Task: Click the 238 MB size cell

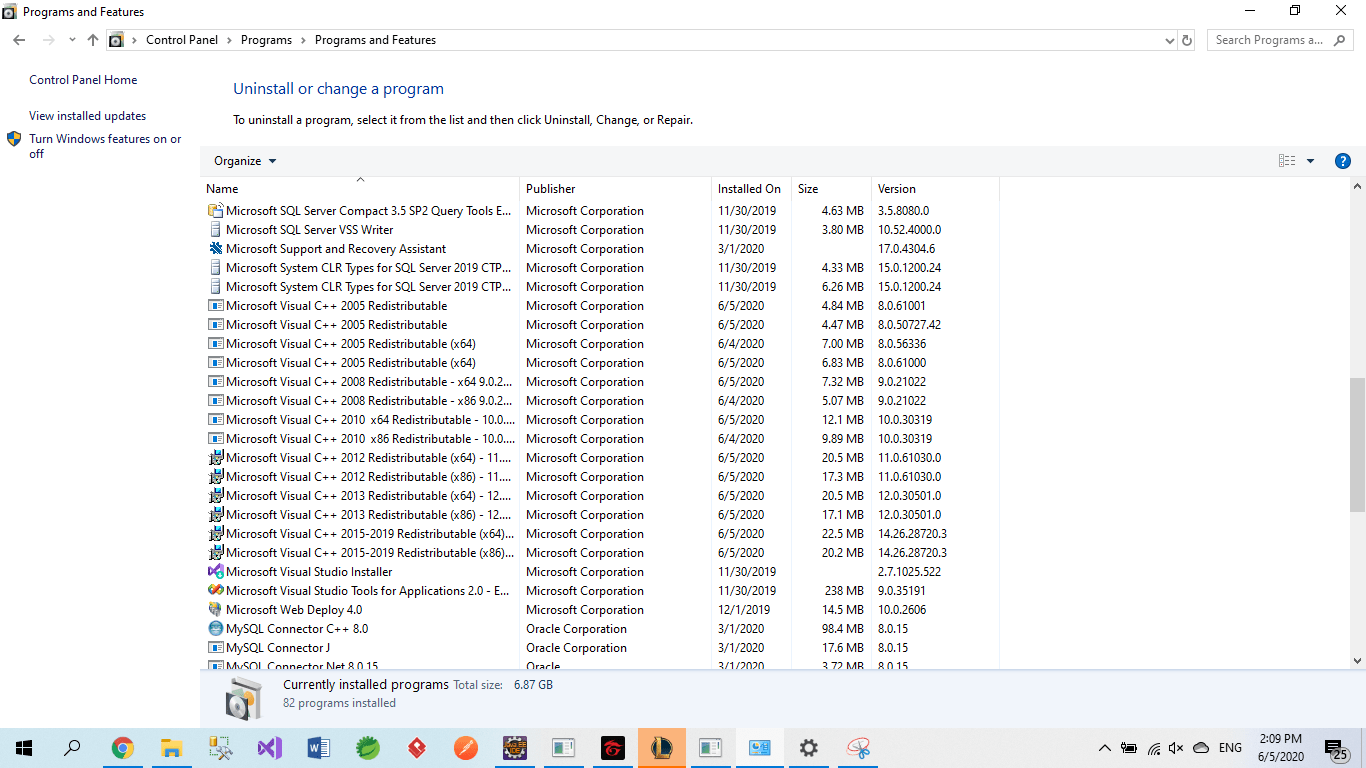Action: [x=844, y=591]
